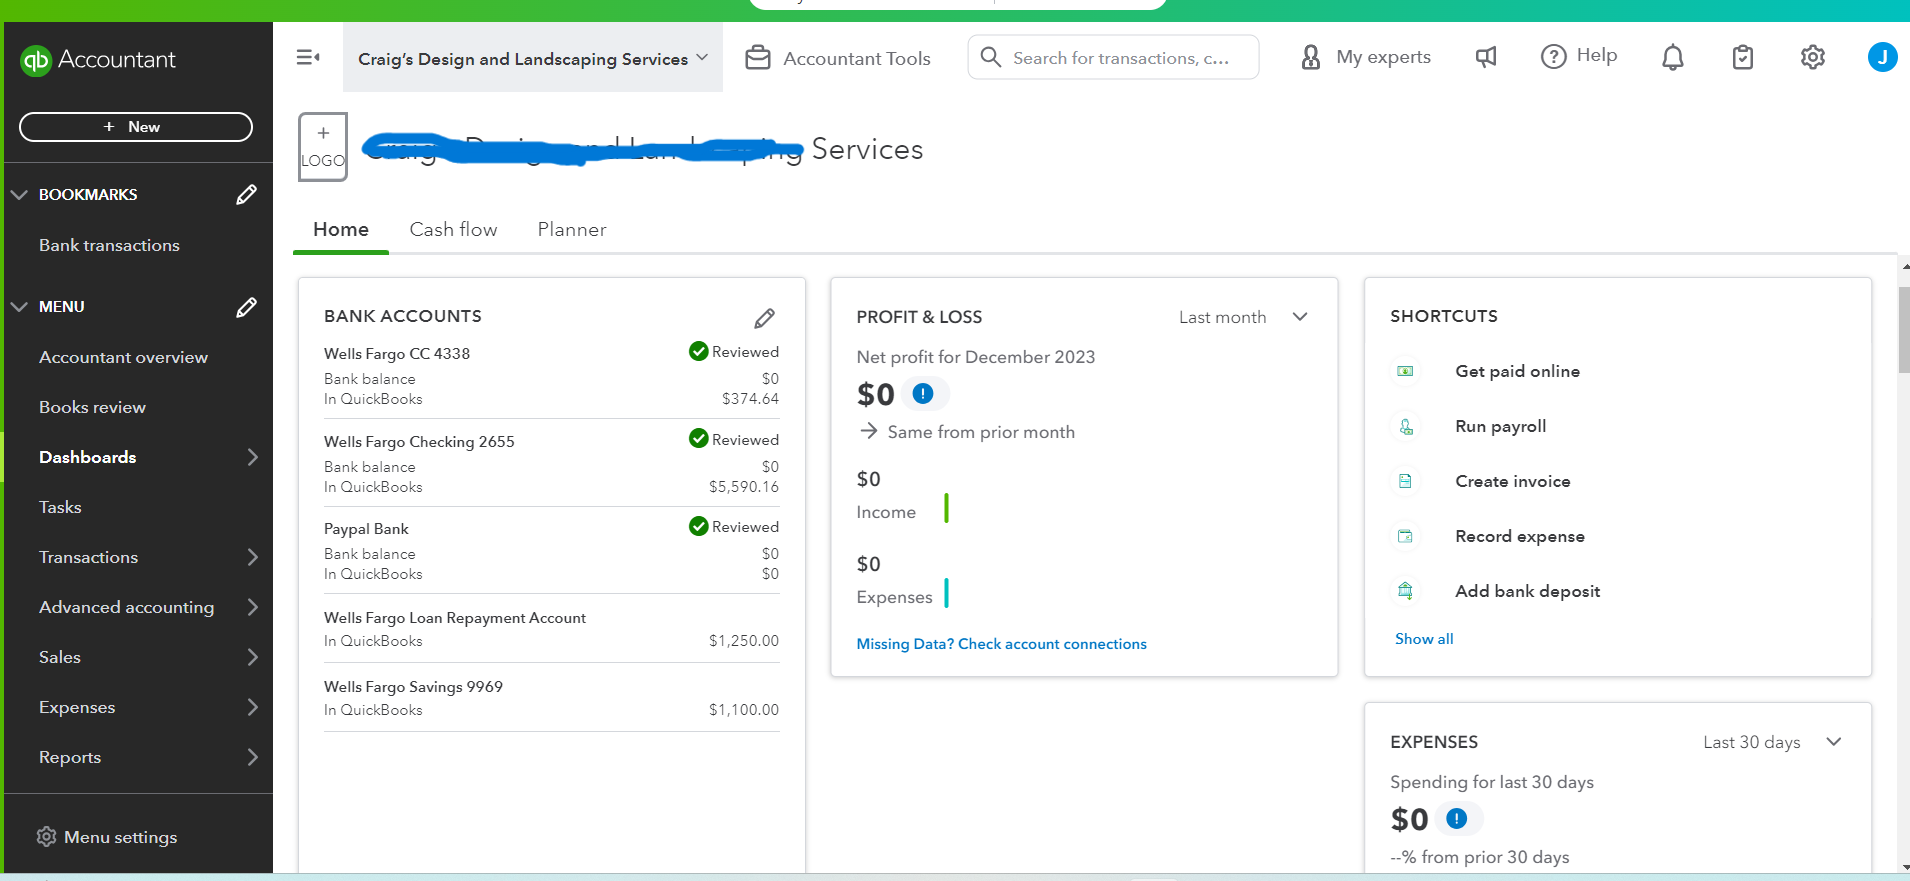This screenshot has height=881, width=1910.
Task: Open Expenses 'Last 30 days' dropdown
Action: (x=1771, y=742)
